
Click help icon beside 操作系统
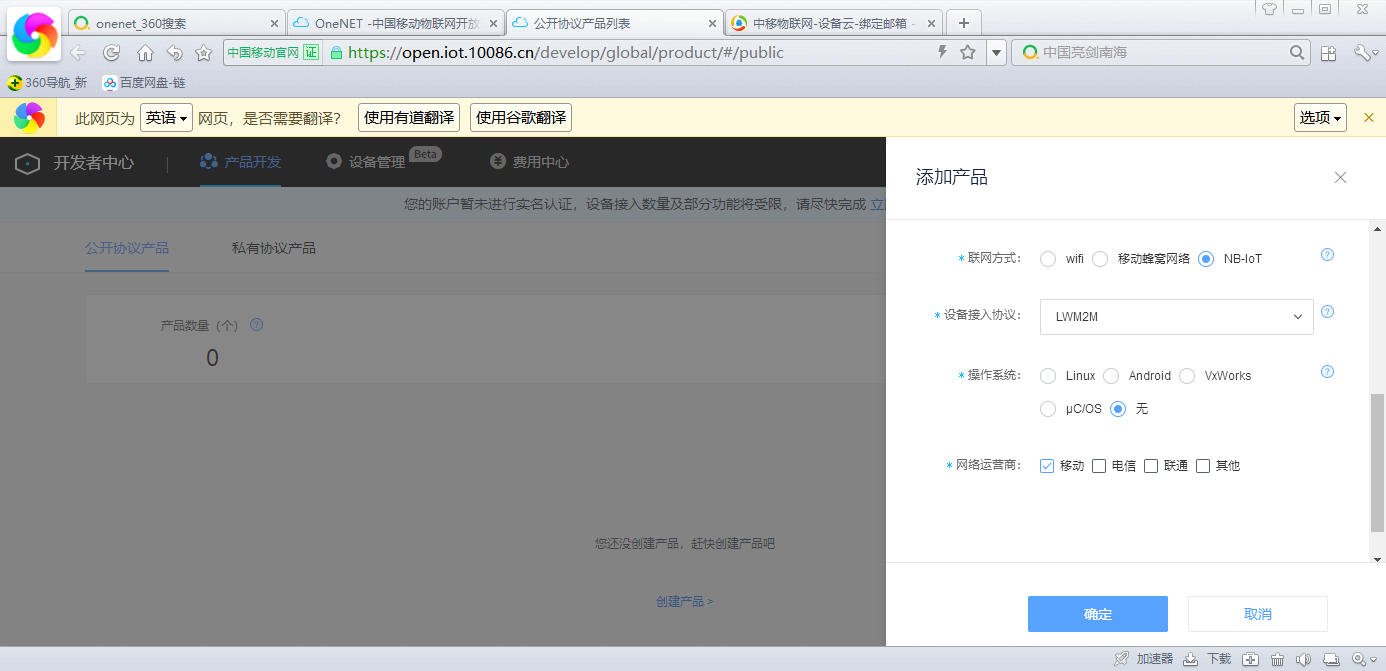1327,372
